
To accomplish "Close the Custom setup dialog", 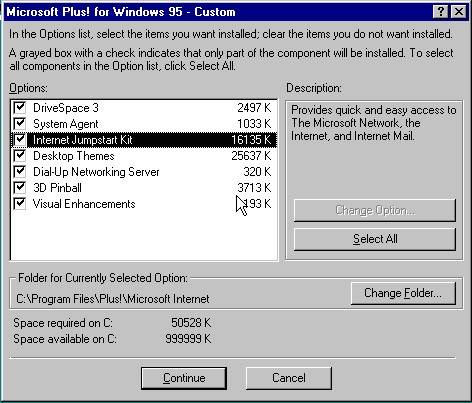I will point(459,12).
